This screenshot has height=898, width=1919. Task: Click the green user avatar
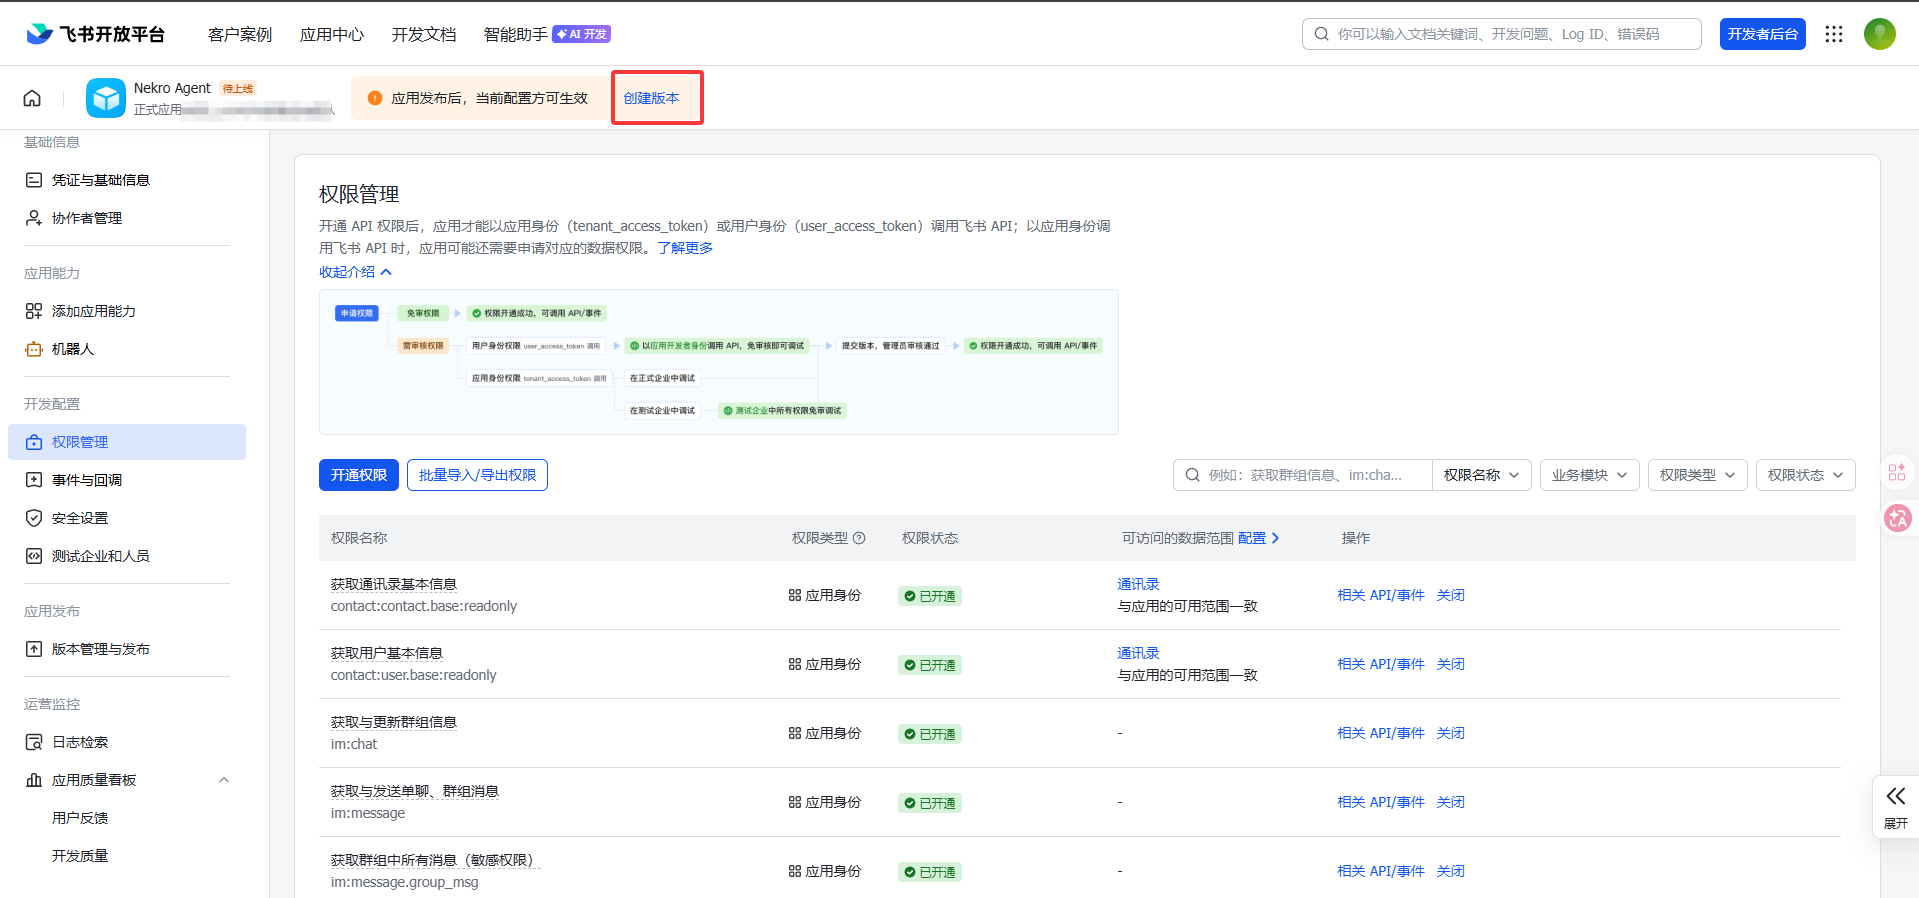pyautogui.click(x=1879, y=34)
